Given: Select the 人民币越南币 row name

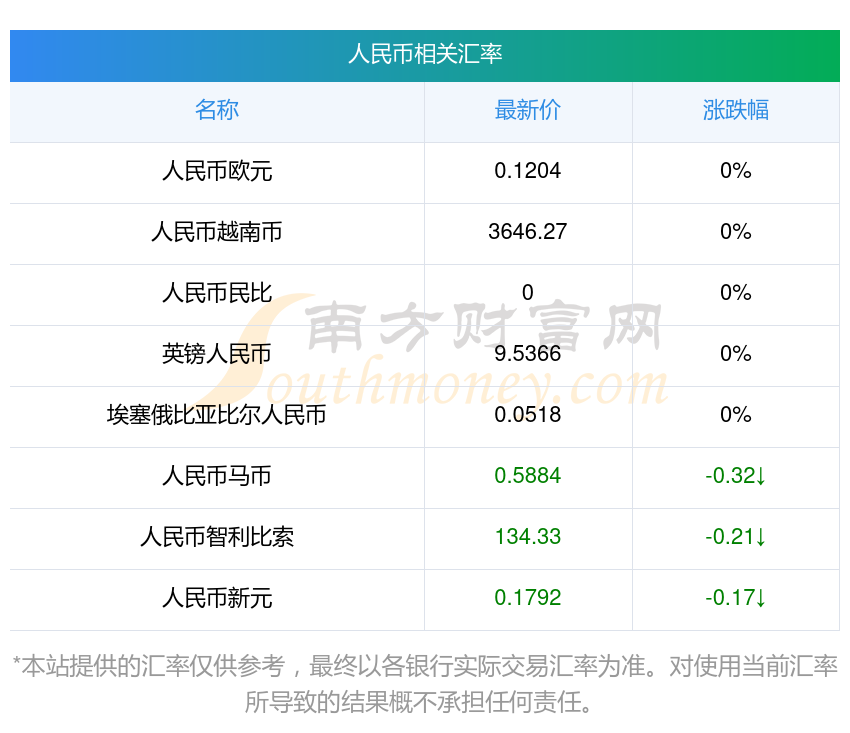Looking at the screenshot, I should tap(217, 232).
